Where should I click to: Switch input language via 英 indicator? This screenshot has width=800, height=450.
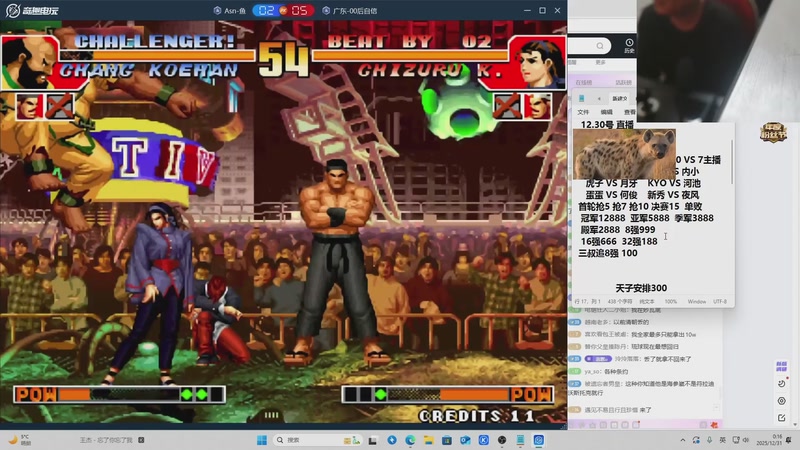tap(722, 440)
